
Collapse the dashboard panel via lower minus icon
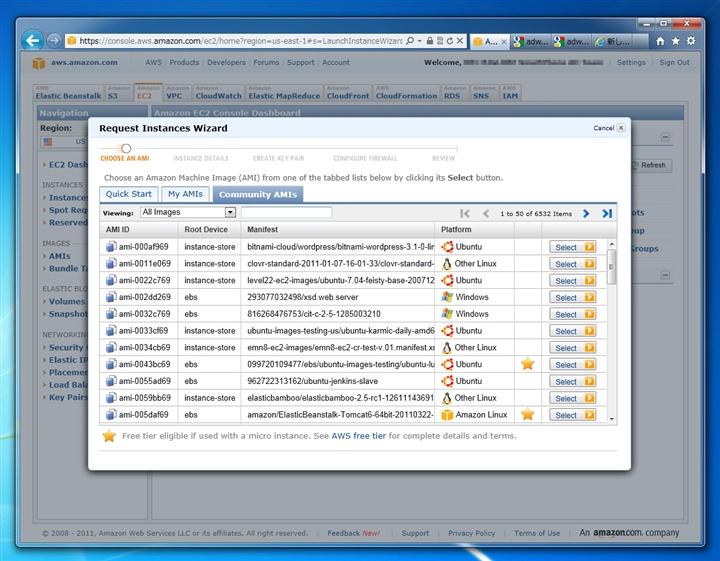coord(665,275)
